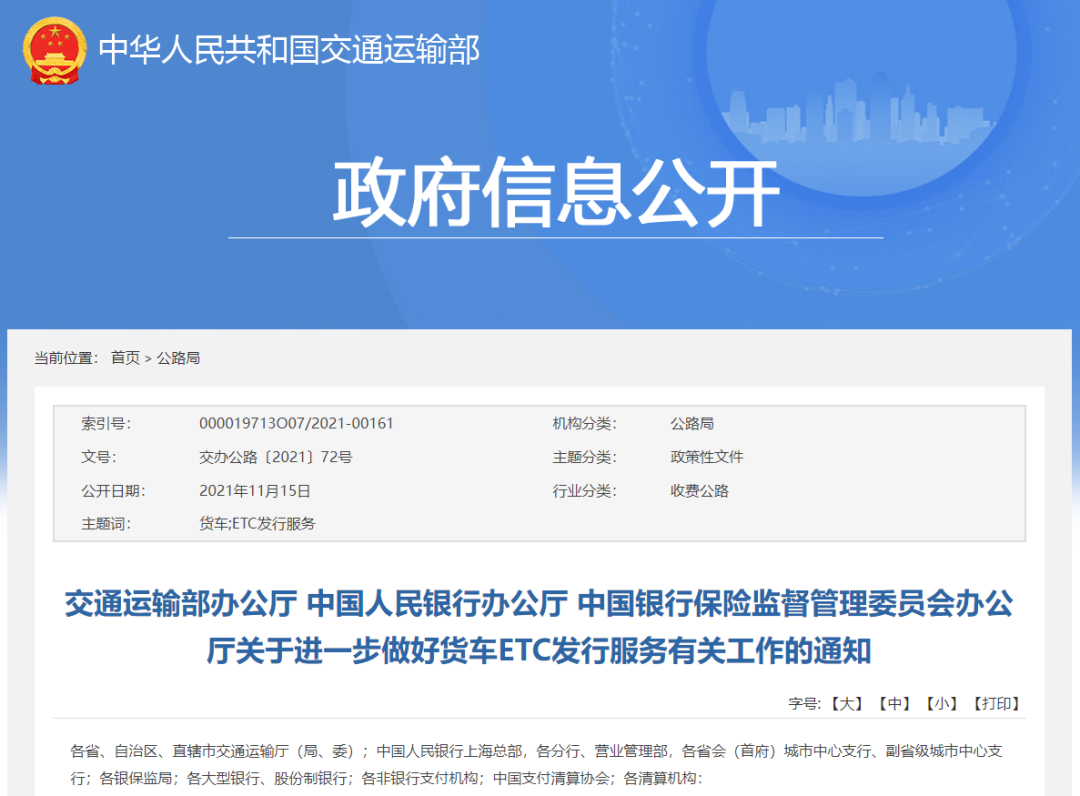Click the national emblem logo
This screenshot has height=796, width=1080.
[54, 51]
